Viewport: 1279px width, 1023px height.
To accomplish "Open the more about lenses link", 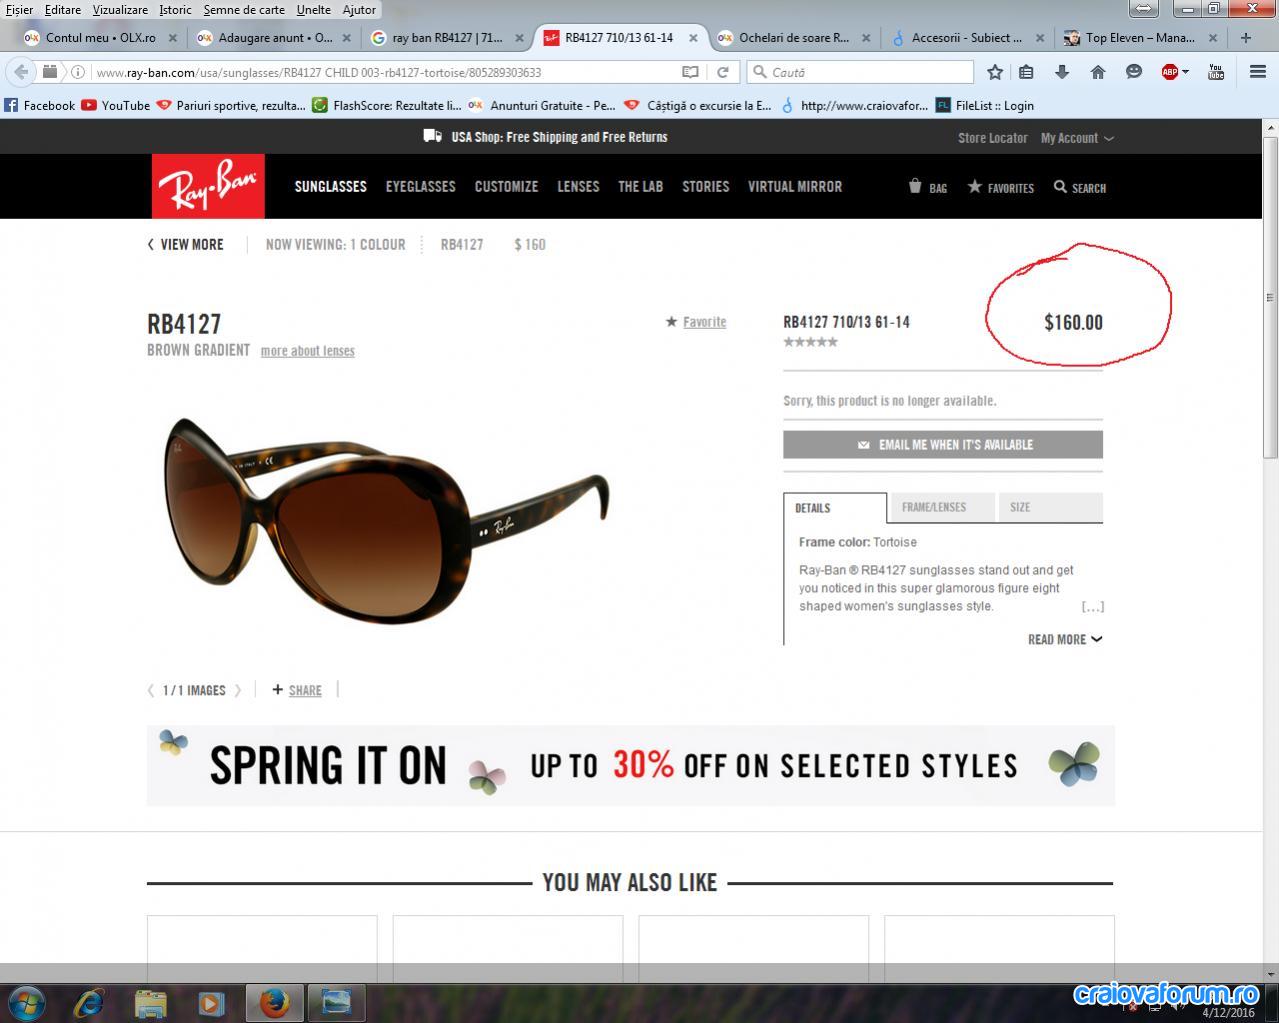I will 308,351.
